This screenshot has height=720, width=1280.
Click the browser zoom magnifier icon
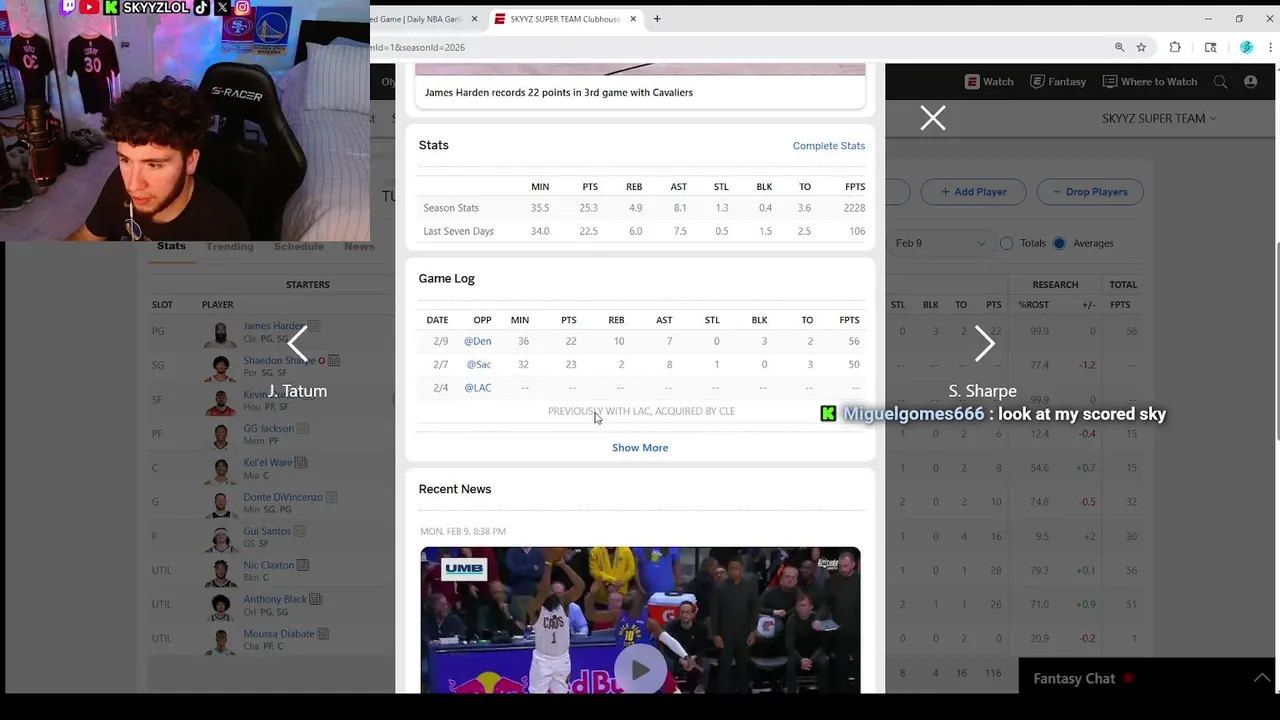[1119, 47]
